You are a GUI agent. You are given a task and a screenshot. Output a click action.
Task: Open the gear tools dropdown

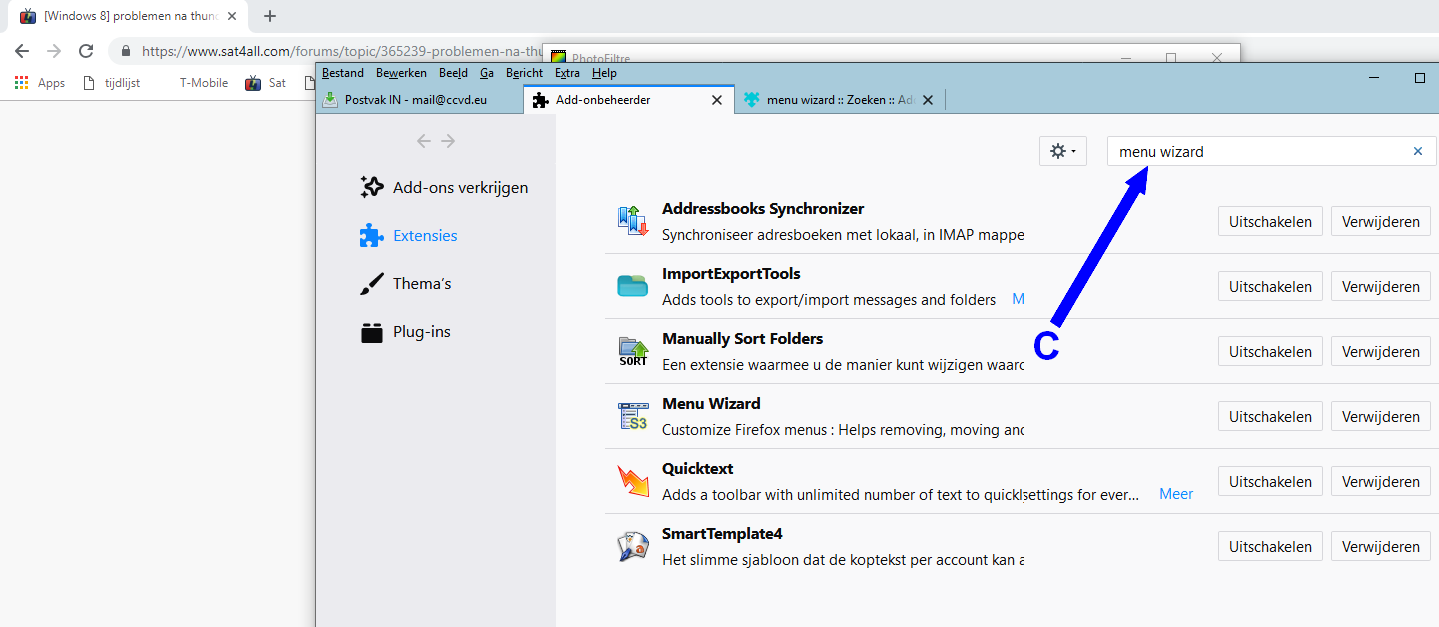[x=1062, y=152]
